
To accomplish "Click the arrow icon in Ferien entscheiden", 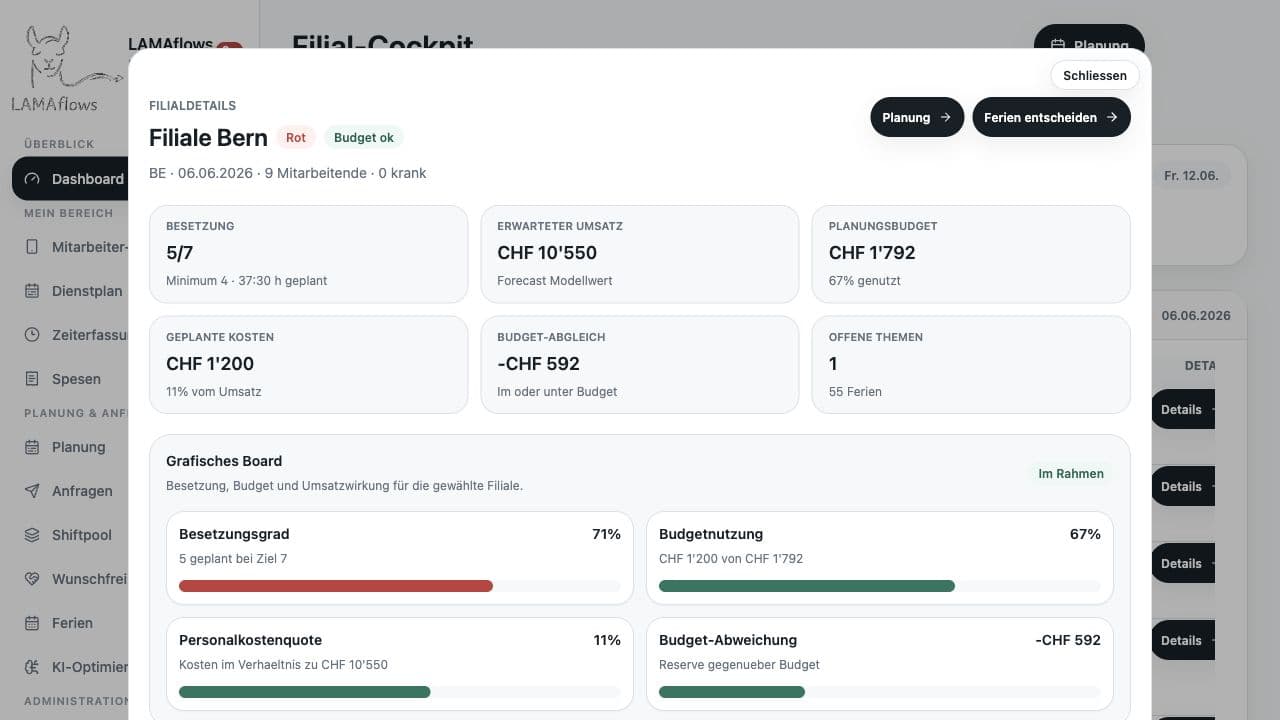I will coord(1111,117).
